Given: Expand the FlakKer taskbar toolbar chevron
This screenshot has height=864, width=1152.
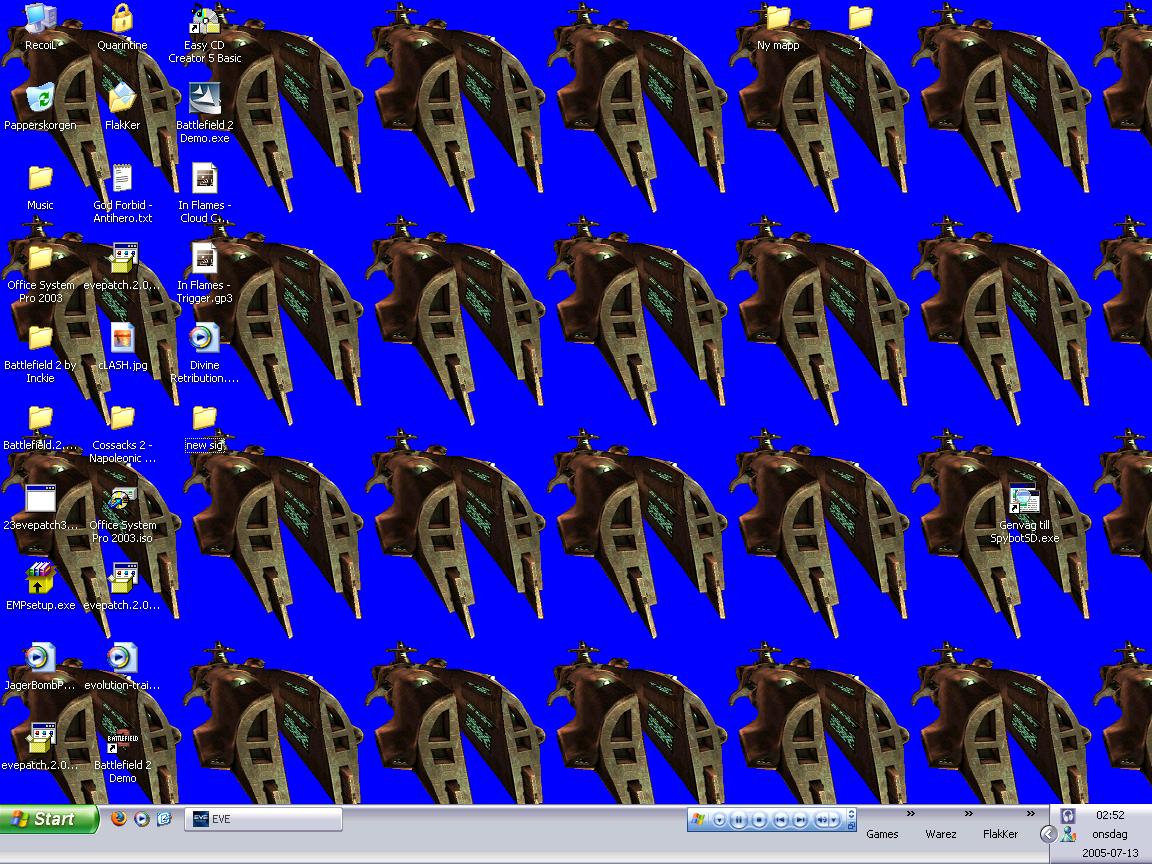Looking at the screenshot, I should pos(1031,813).
